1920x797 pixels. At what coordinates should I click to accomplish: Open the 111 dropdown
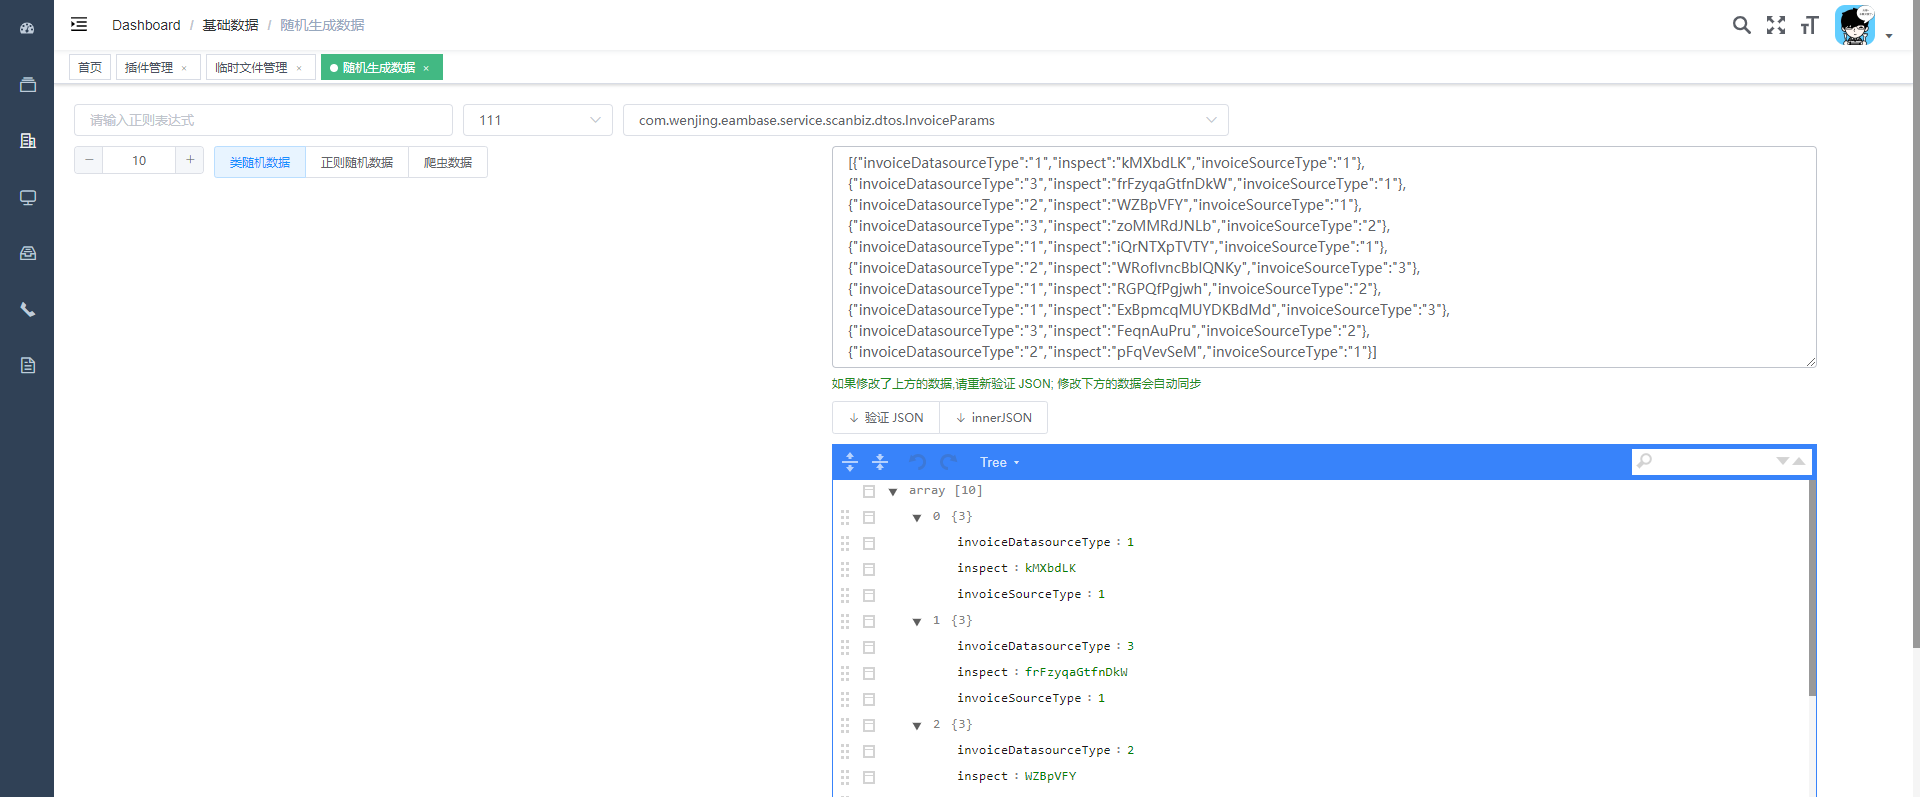coord(538,120)
